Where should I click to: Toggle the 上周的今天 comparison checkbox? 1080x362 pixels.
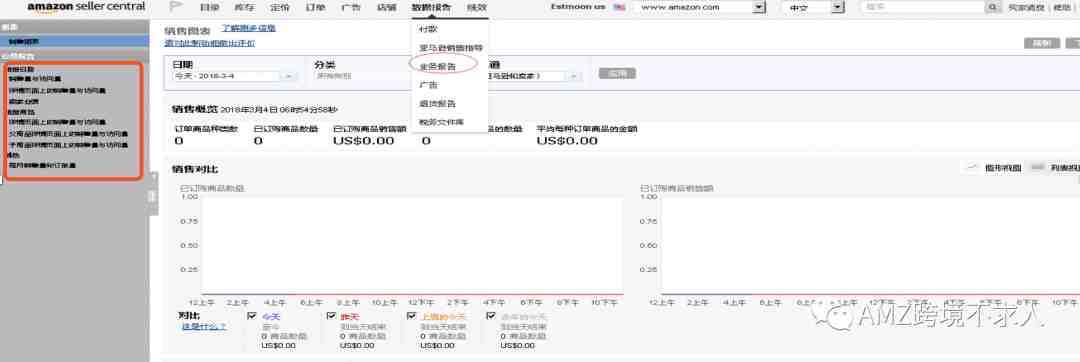[x=411, y=316]
